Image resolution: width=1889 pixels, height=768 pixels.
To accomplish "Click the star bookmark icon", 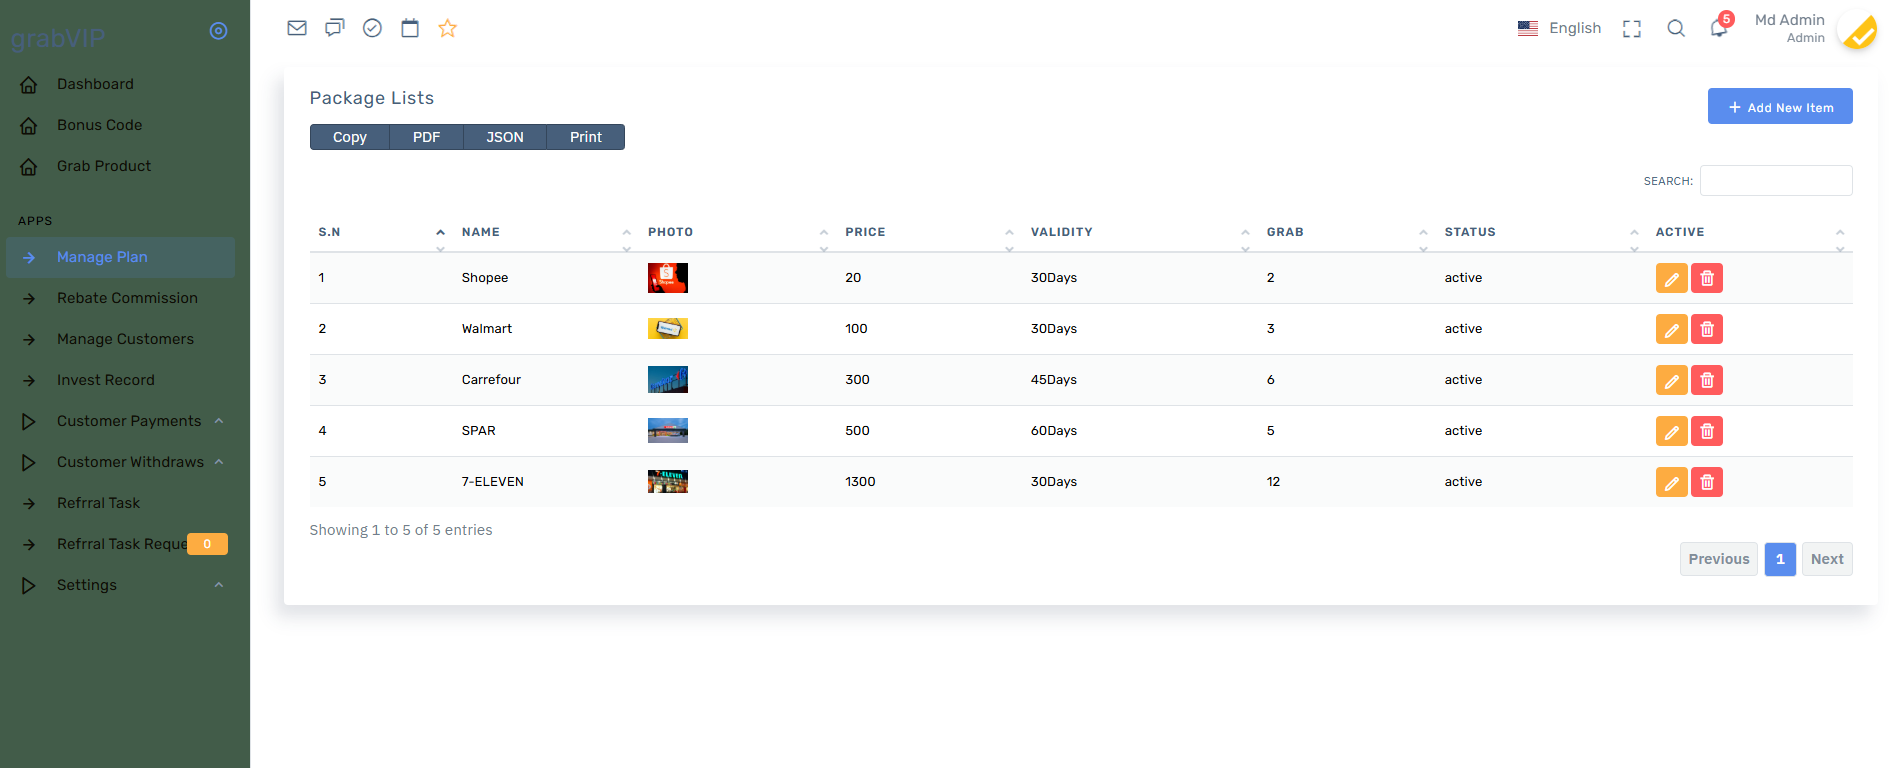I will (447, 28).
